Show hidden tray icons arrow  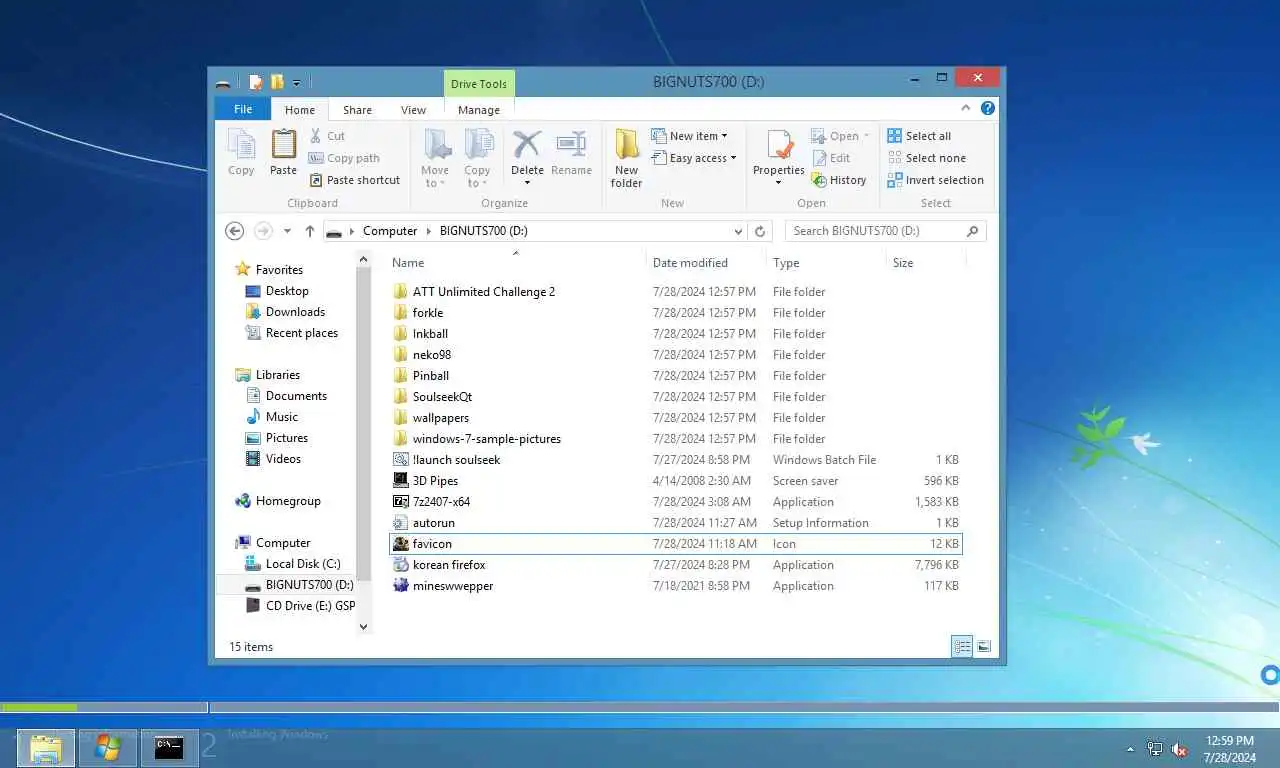pos(1131,749)
